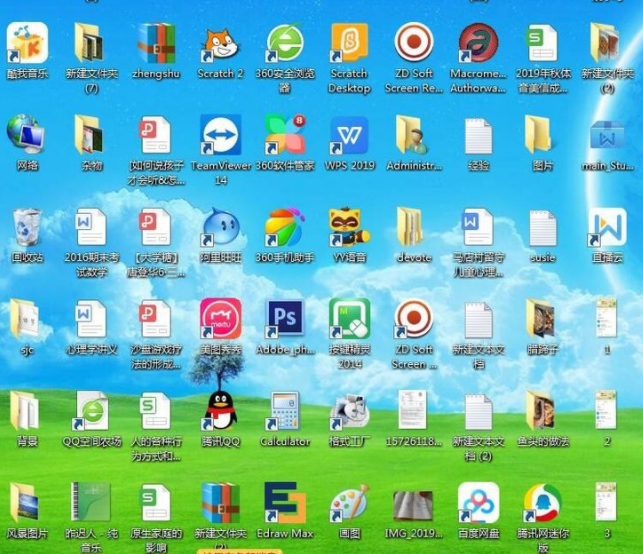643x554 pixels.
Task: Click the 360软件管家 icon with badge
Action: tap(284, 136)
